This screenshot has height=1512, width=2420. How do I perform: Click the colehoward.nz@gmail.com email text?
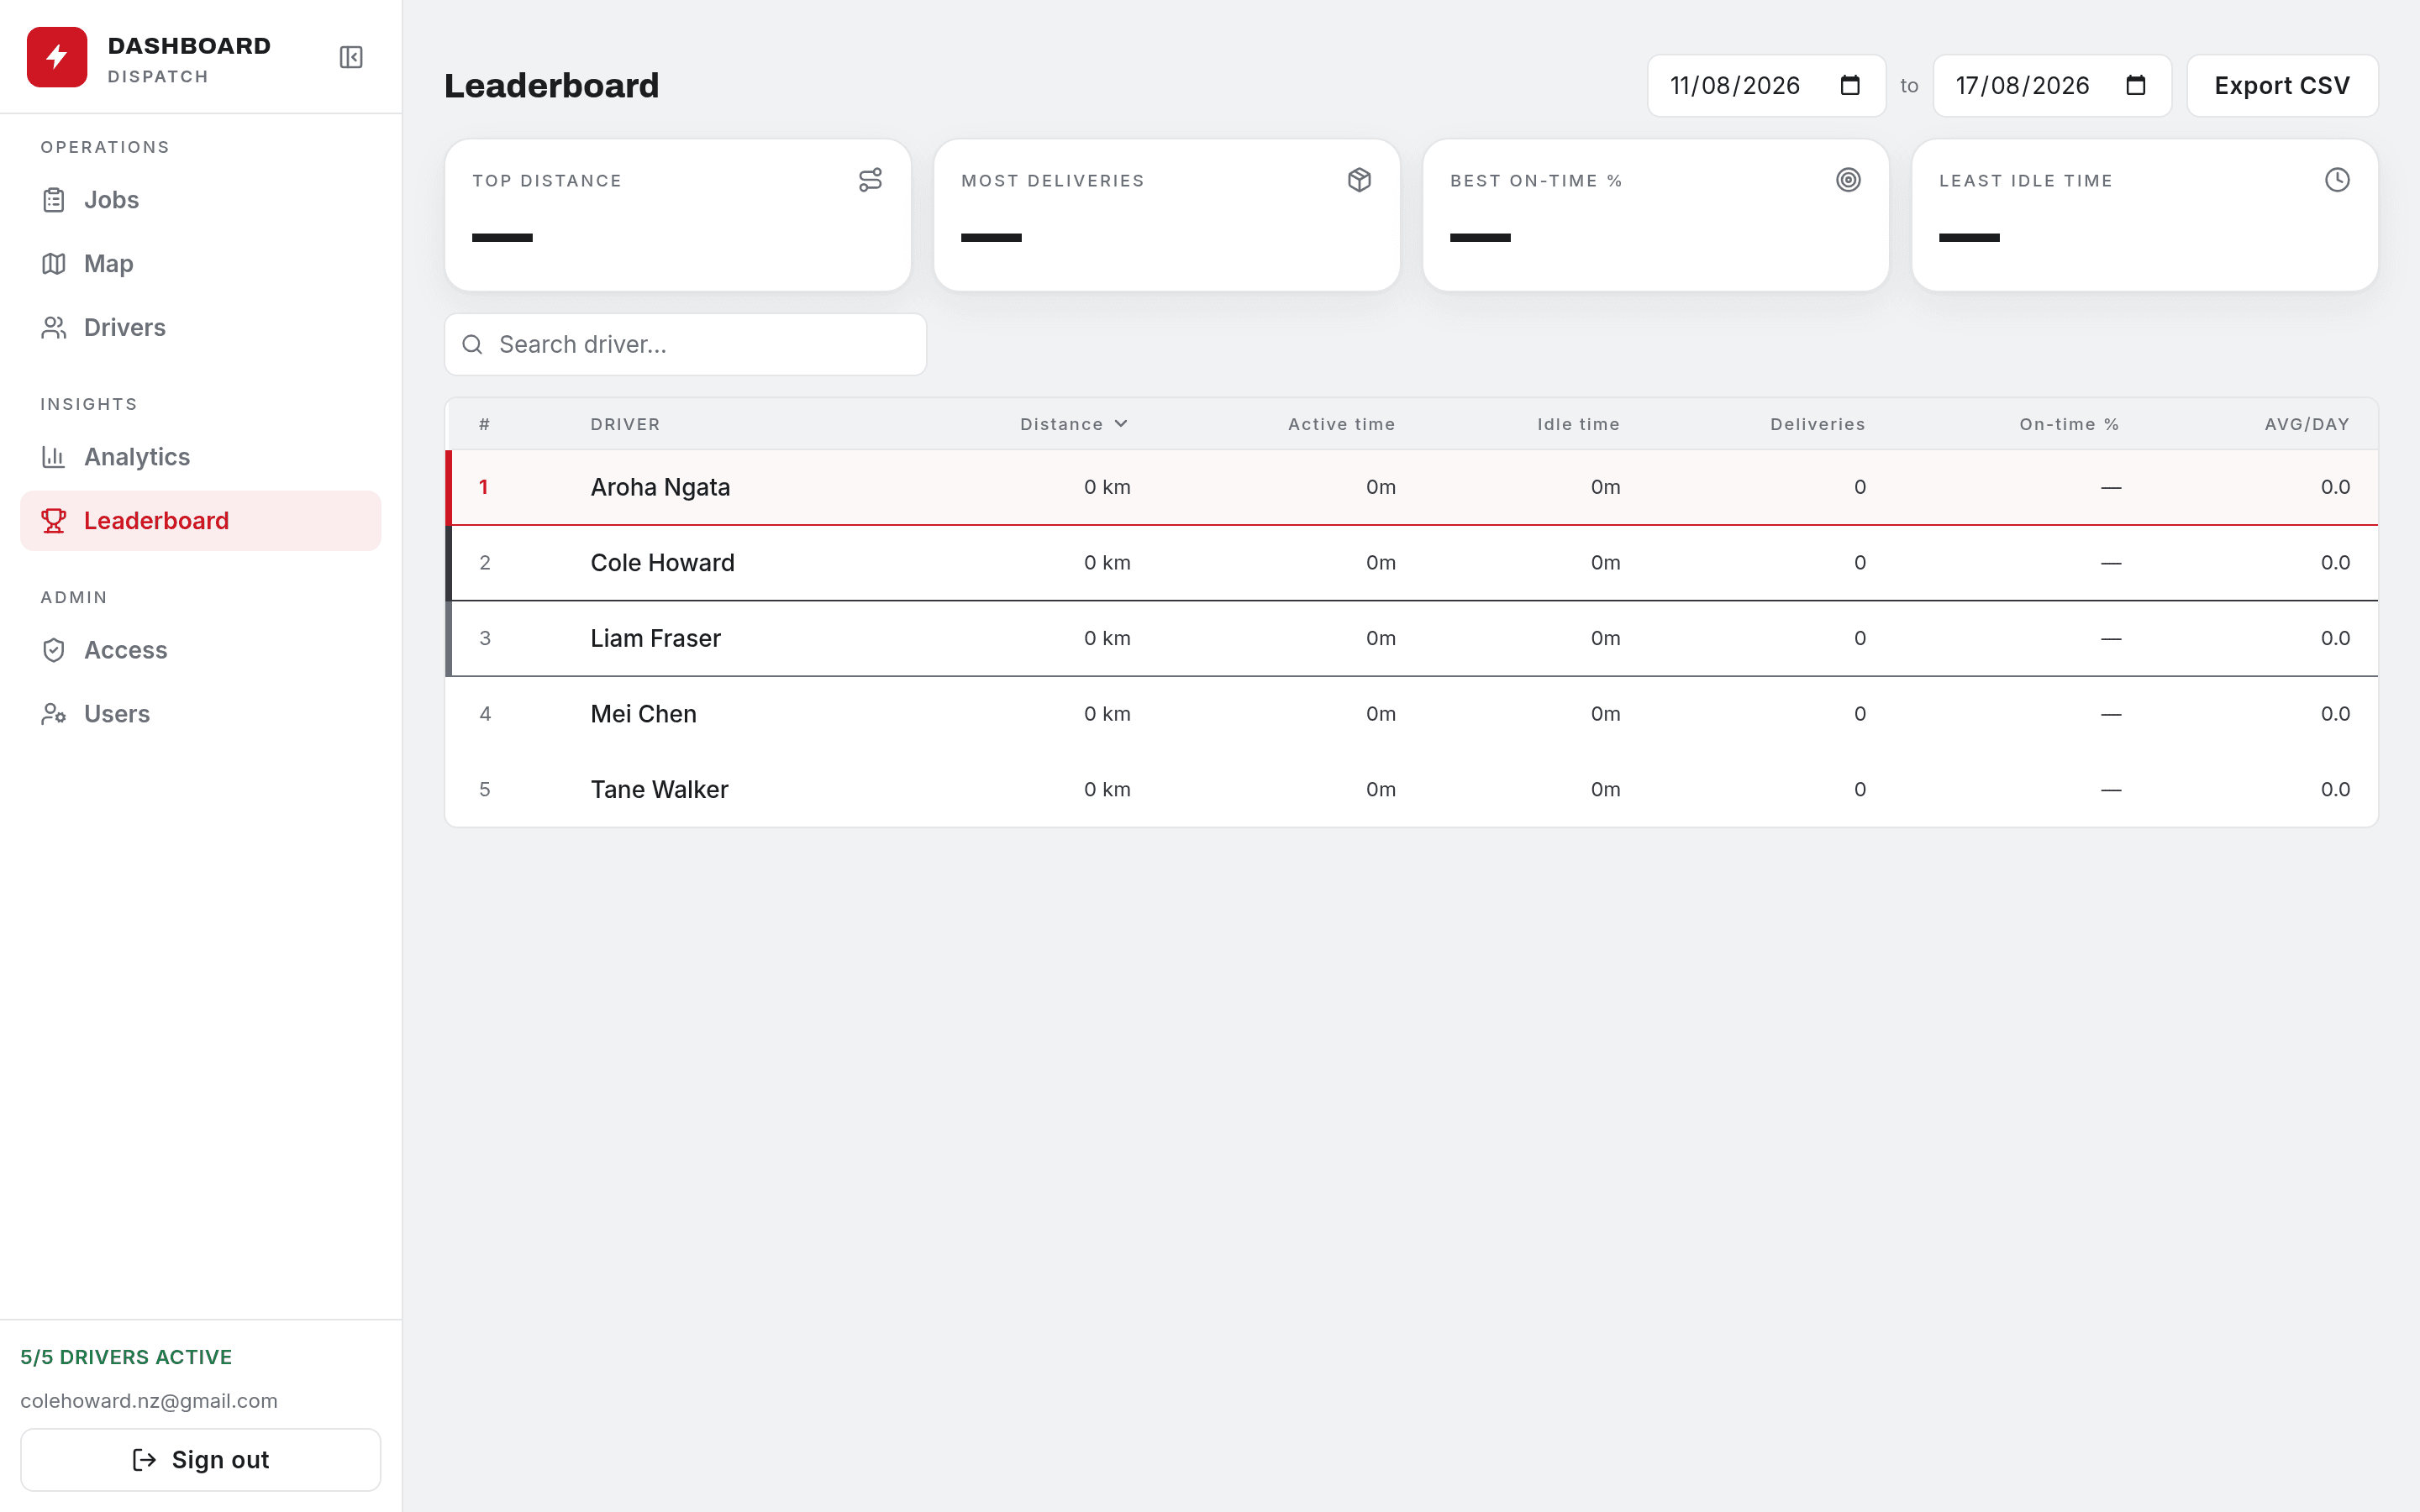coord(149,1401)
